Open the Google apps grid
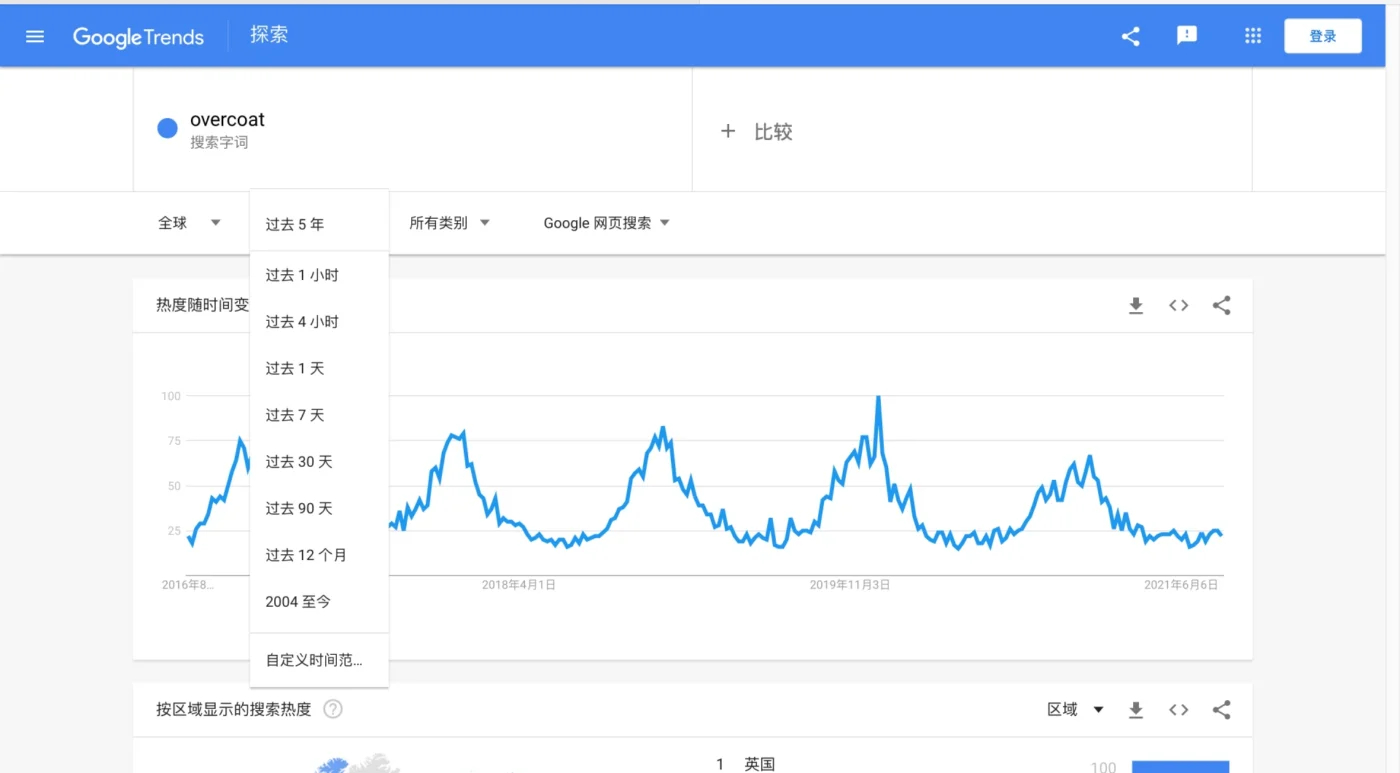Viewport: 1400px width, 773px height. point(1253,36)
